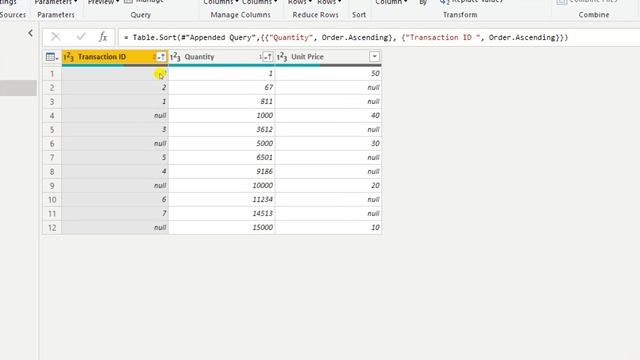This screenshot has height=360, width=640.
Task: Select Transaction ID cell with value 6
Action: pos(115,200)
